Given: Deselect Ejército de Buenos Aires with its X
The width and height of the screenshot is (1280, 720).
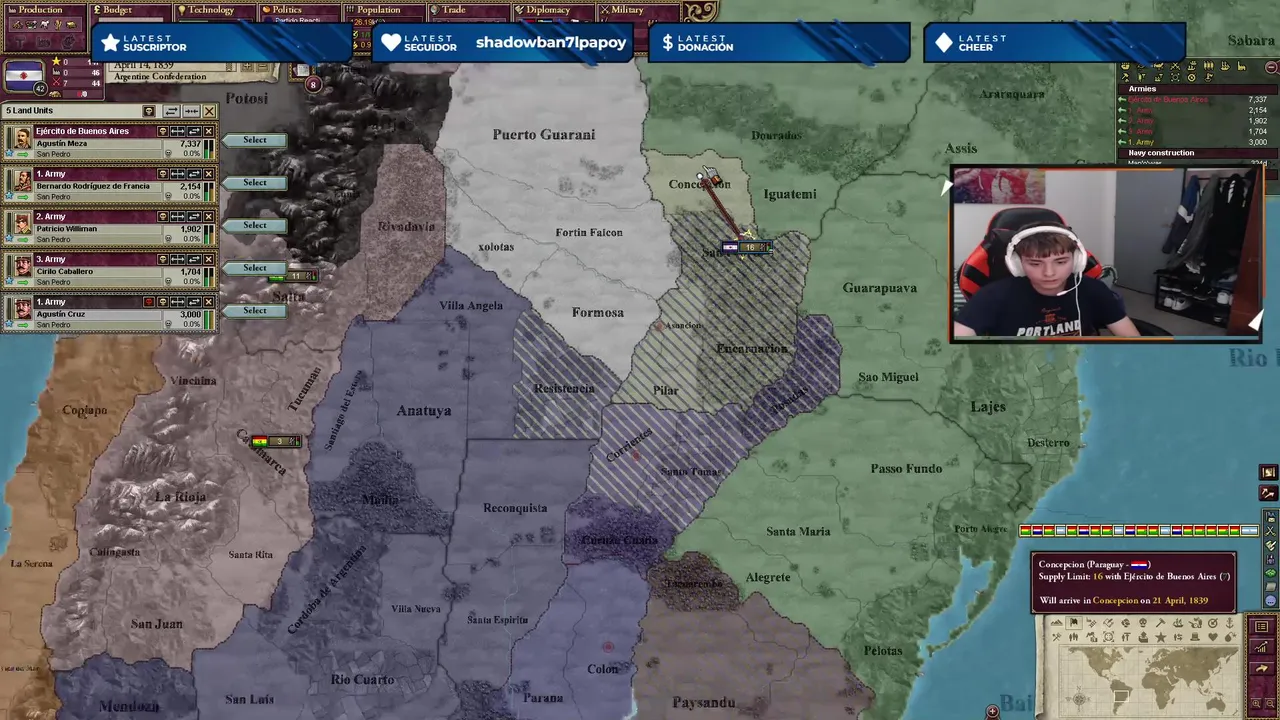Looking at the screenshot, I should 208,131.
